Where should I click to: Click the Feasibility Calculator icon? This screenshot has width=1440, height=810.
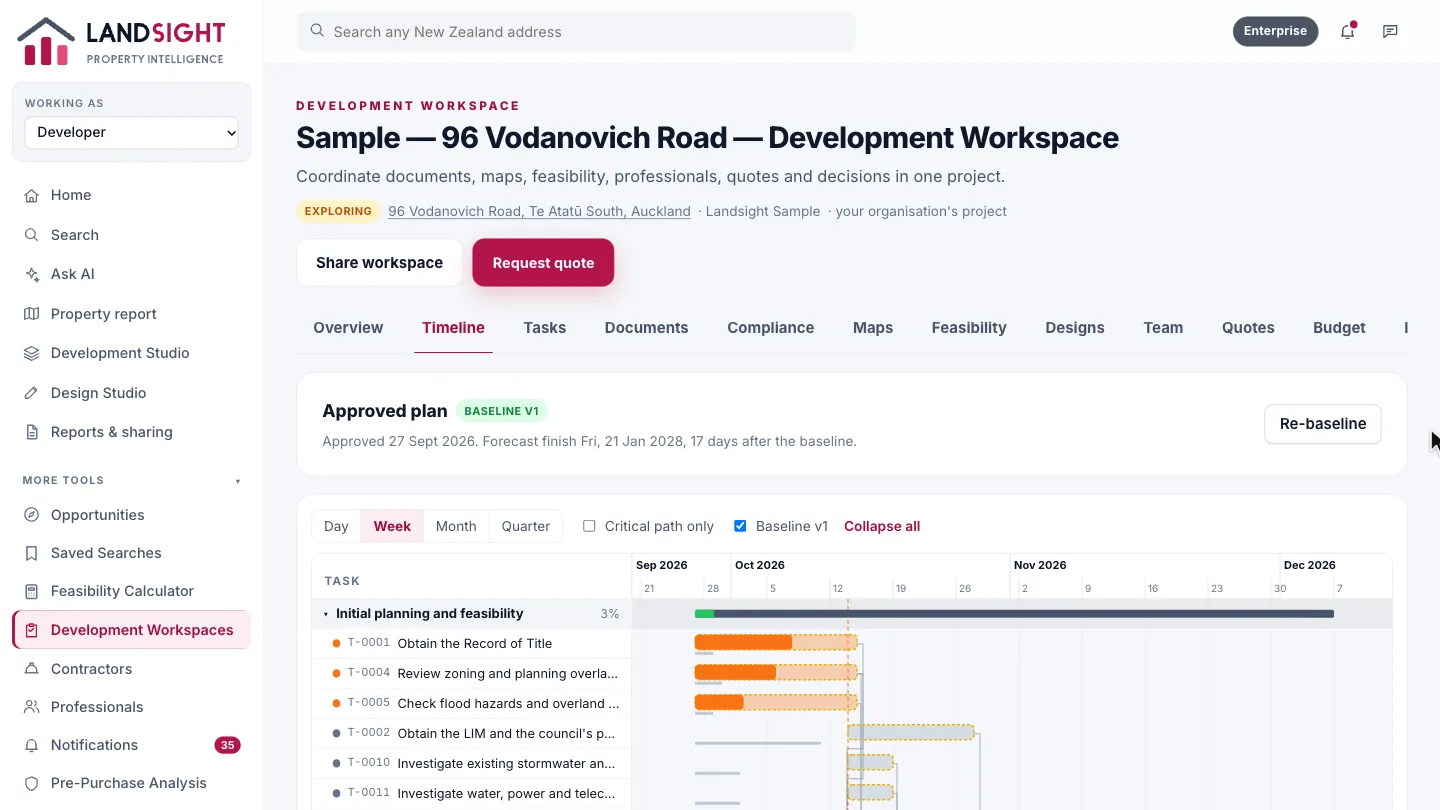click(32, 591)
